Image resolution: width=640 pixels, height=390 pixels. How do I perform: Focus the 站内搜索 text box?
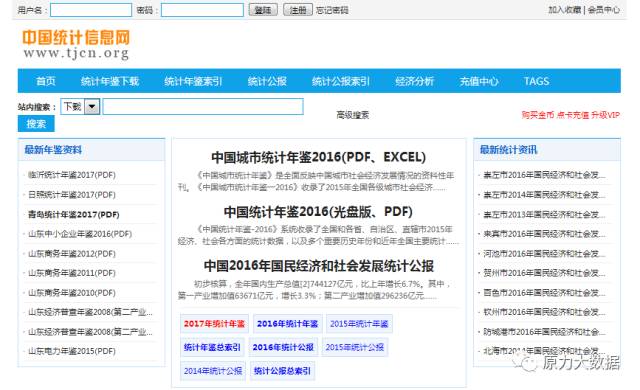(203, 106)
